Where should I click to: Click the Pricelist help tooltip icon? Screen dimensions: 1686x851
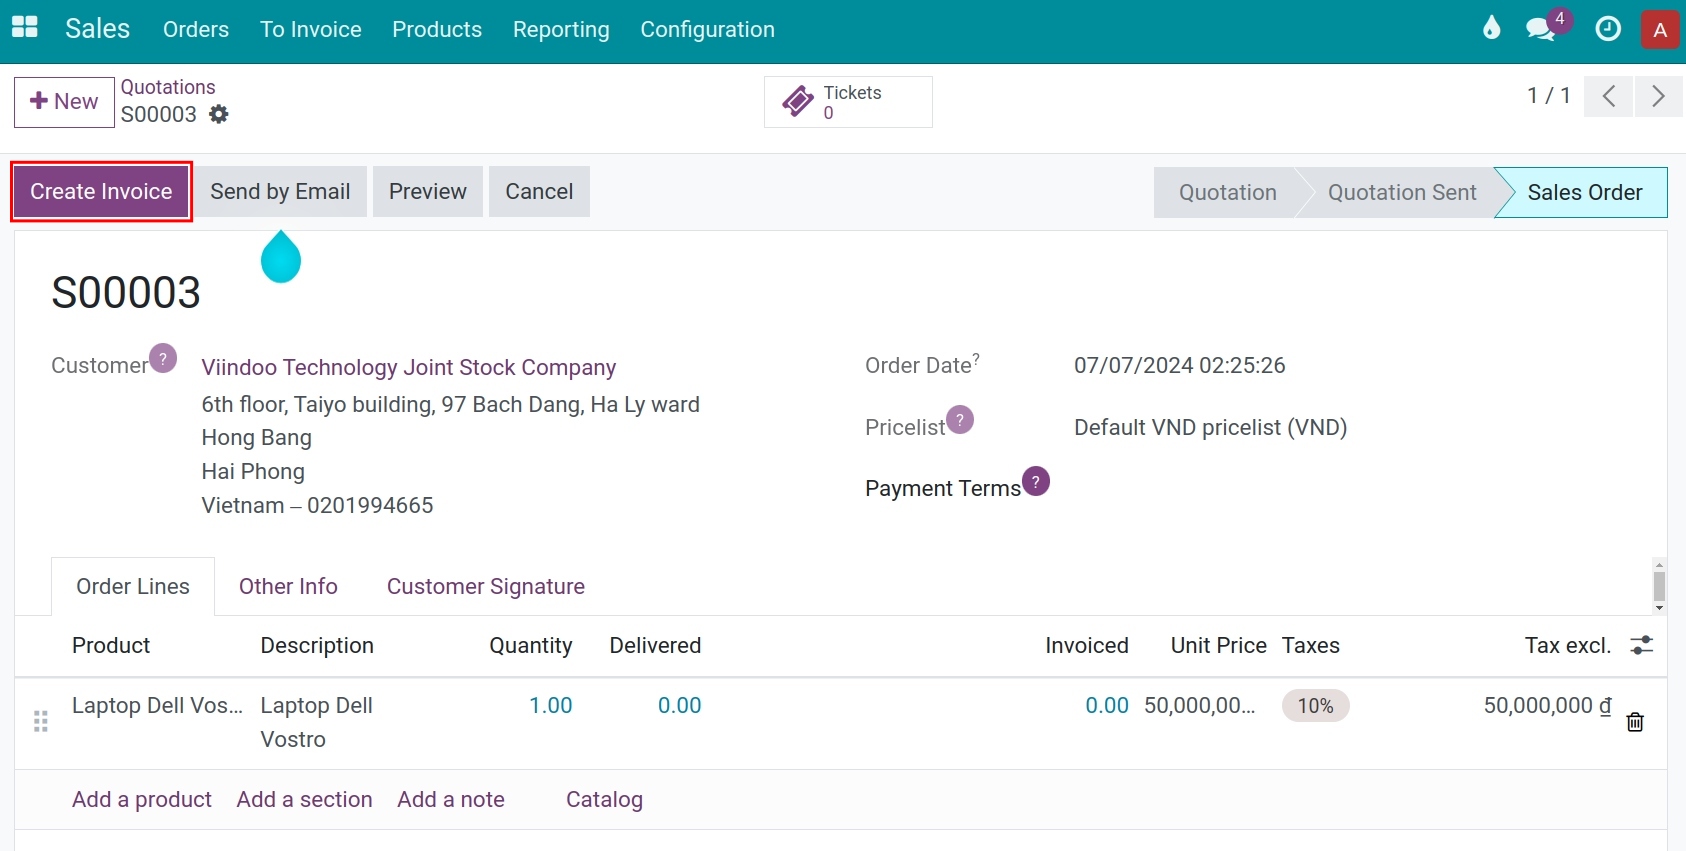pos(960,420)
